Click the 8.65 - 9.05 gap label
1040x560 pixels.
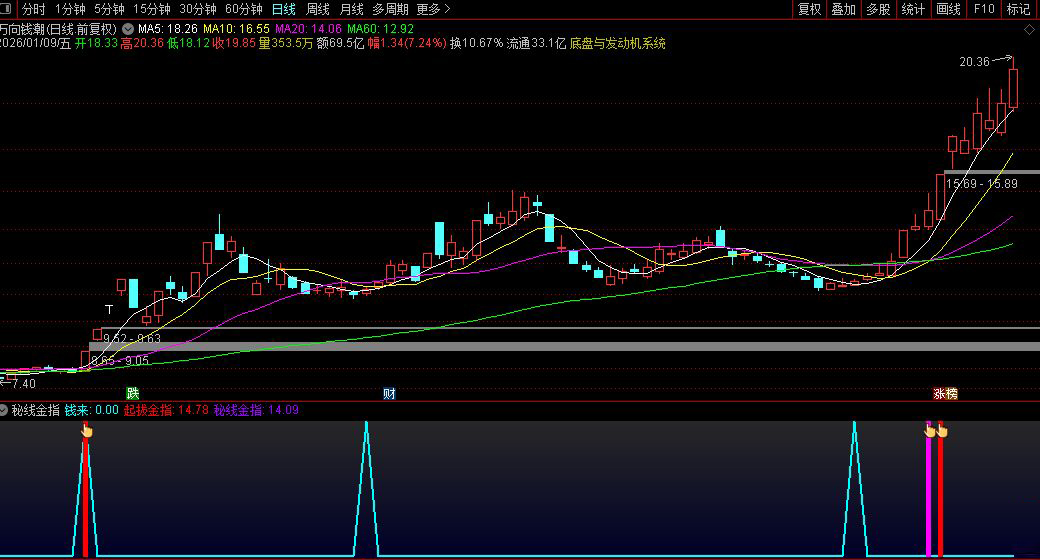119,360
